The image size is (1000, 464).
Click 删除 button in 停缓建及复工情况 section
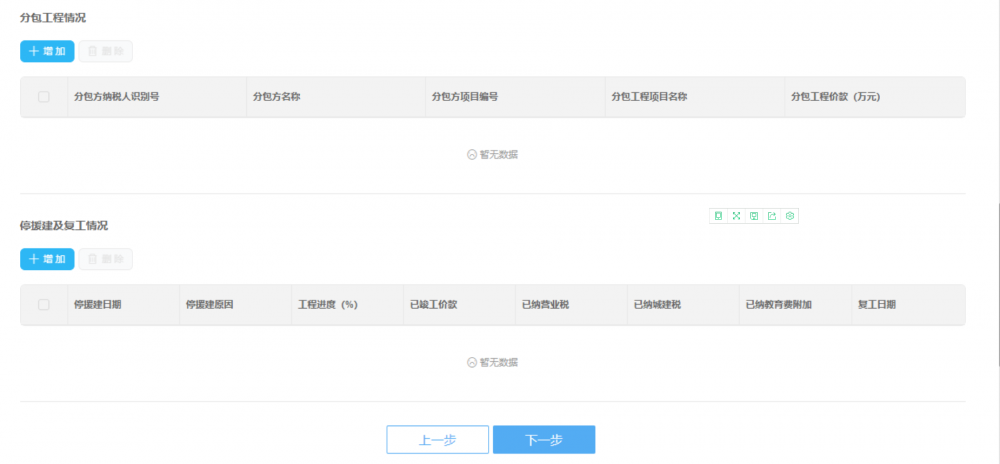106,259
